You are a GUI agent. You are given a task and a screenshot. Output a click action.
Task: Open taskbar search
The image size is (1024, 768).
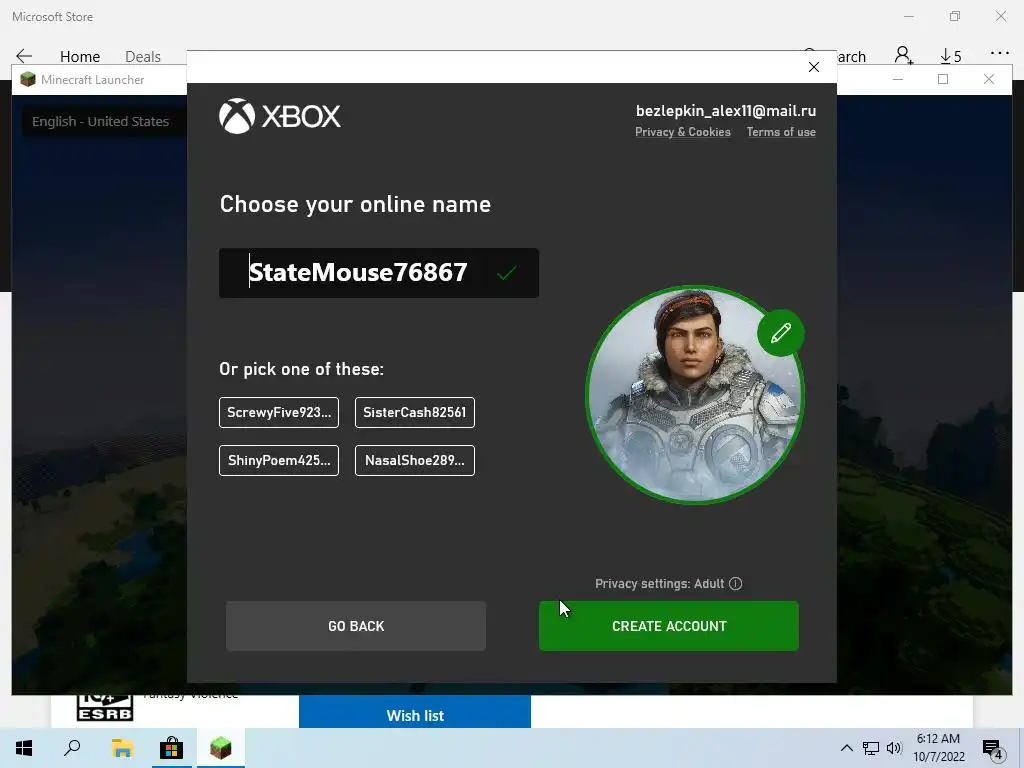point(72,748)
